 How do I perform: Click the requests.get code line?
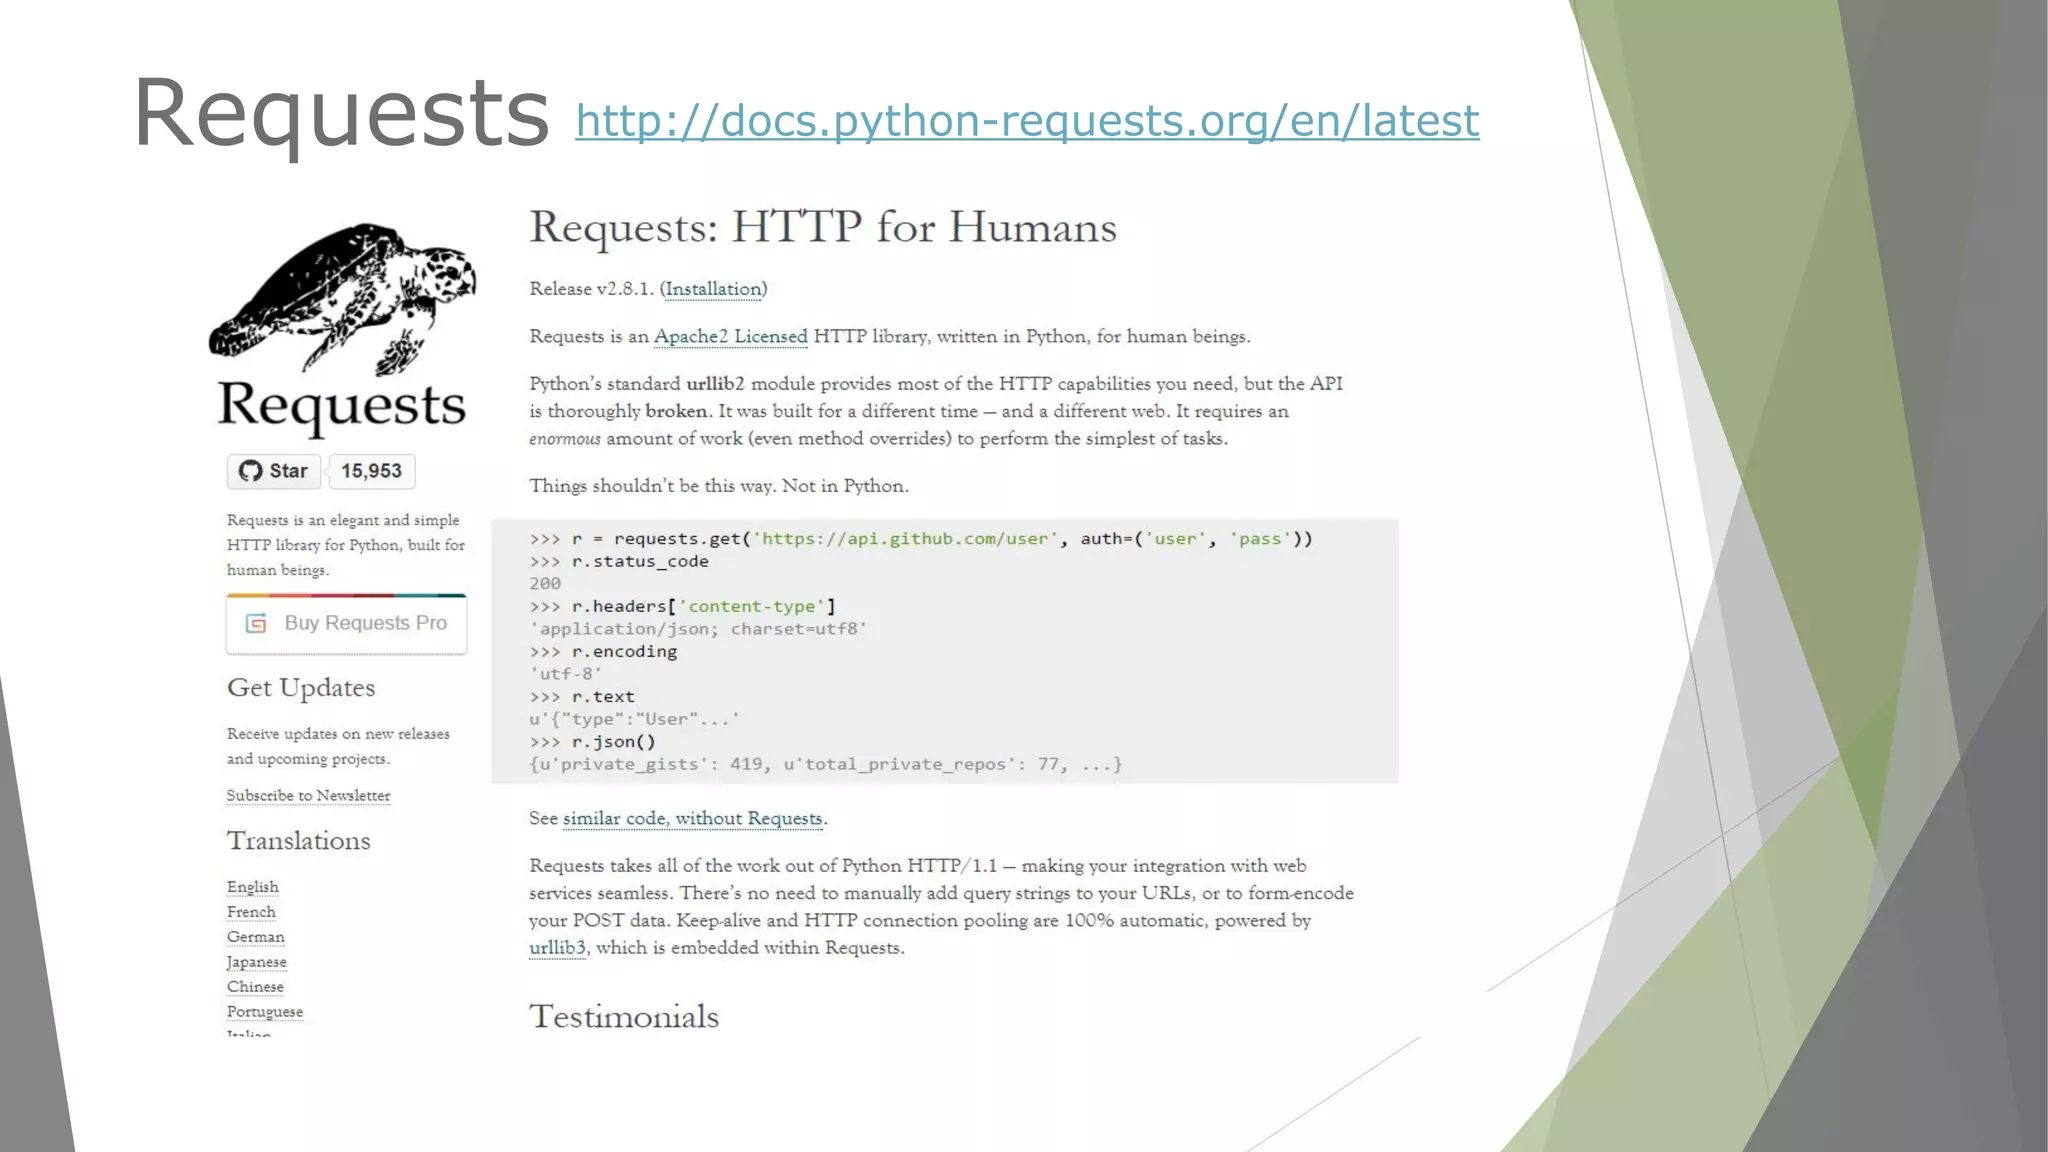(x=921, y=539)
